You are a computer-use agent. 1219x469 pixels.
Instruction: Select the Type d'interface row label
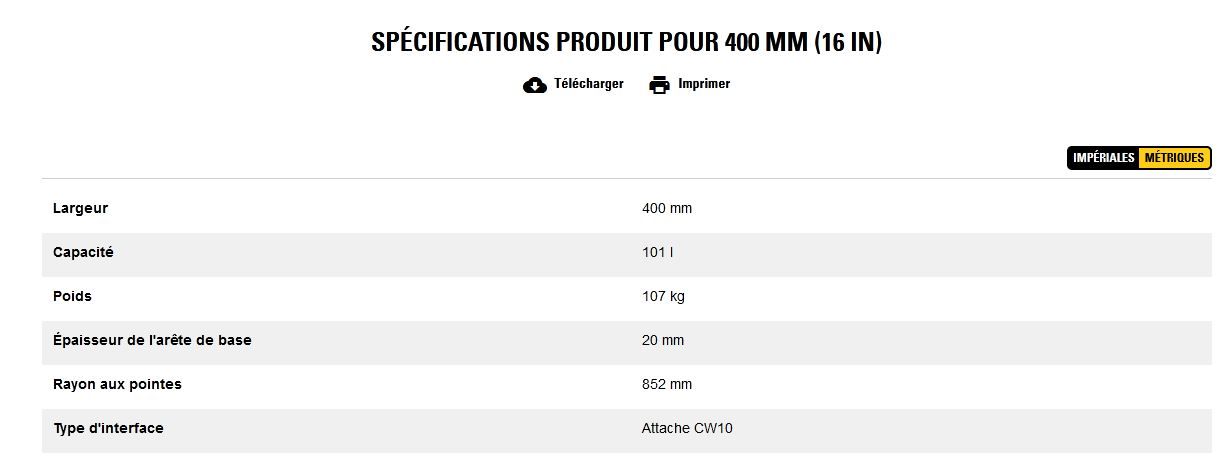[108, 428]
